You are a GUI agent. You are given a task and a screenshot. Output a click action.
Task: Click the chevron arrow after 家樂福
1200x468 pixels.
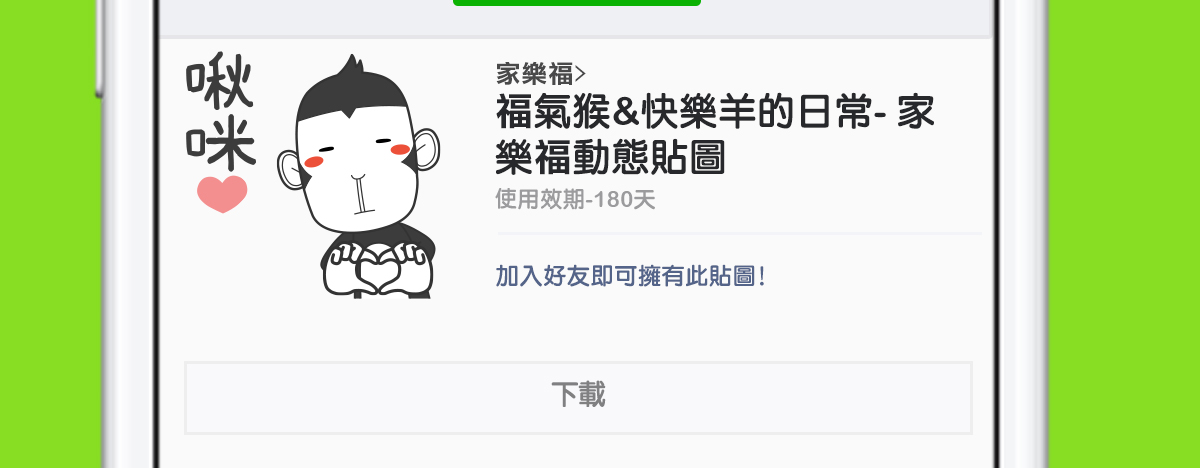(x=581, y=73)
